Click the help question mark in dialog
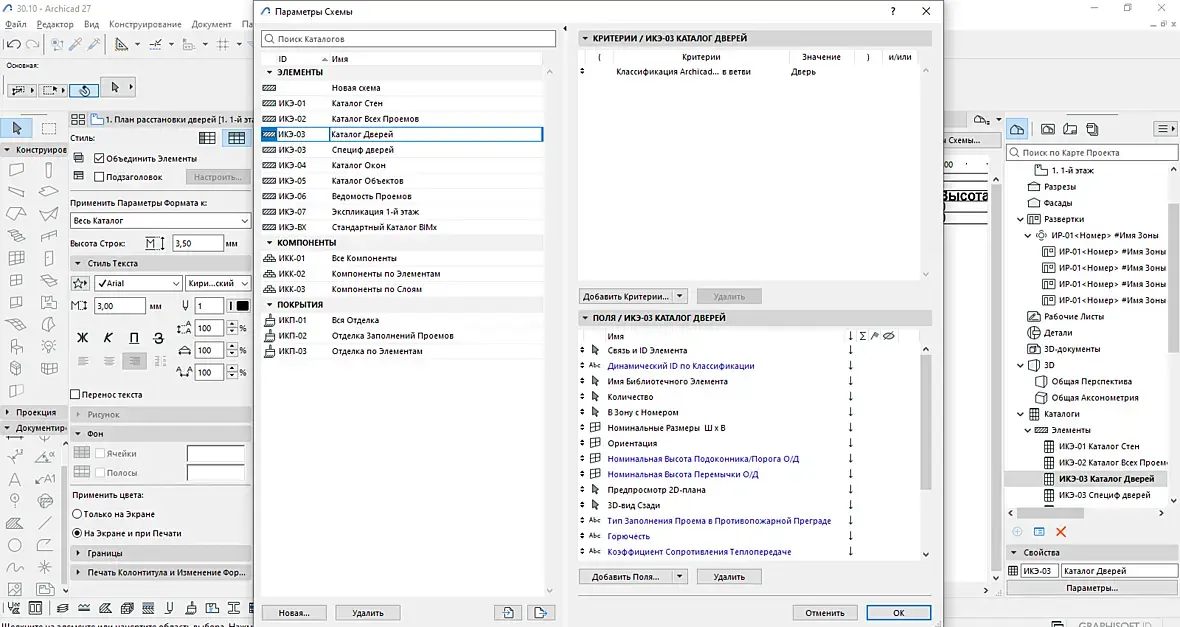 coord(893,11)
